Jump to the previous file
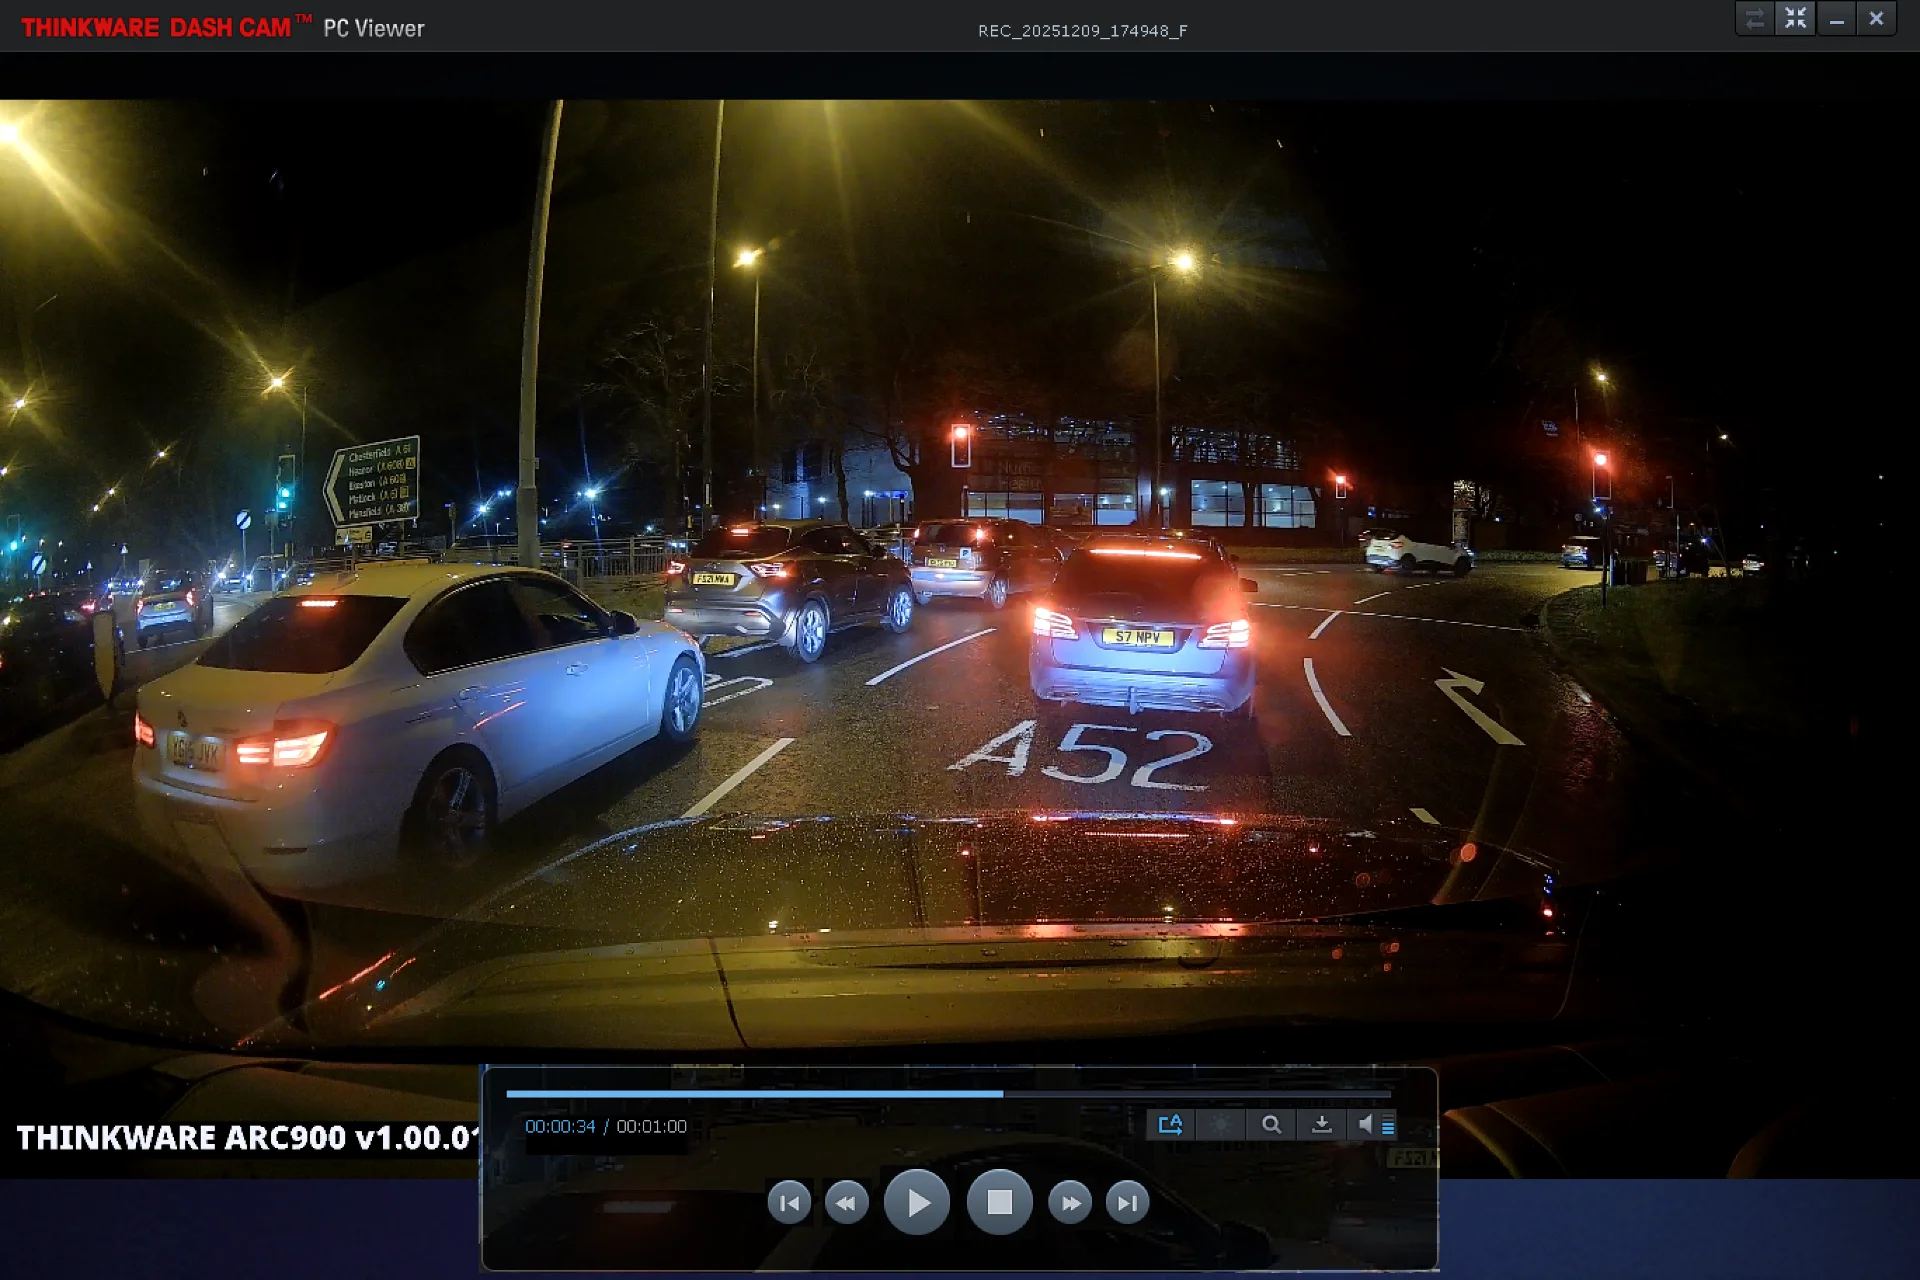The height and width of the screenshot is (1280, 1920). pyautogui.click(x=789, y=1203)
